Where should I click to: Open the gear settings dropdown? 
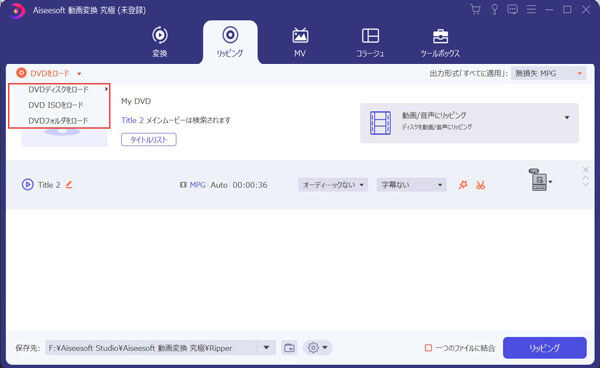pos(318,348)
